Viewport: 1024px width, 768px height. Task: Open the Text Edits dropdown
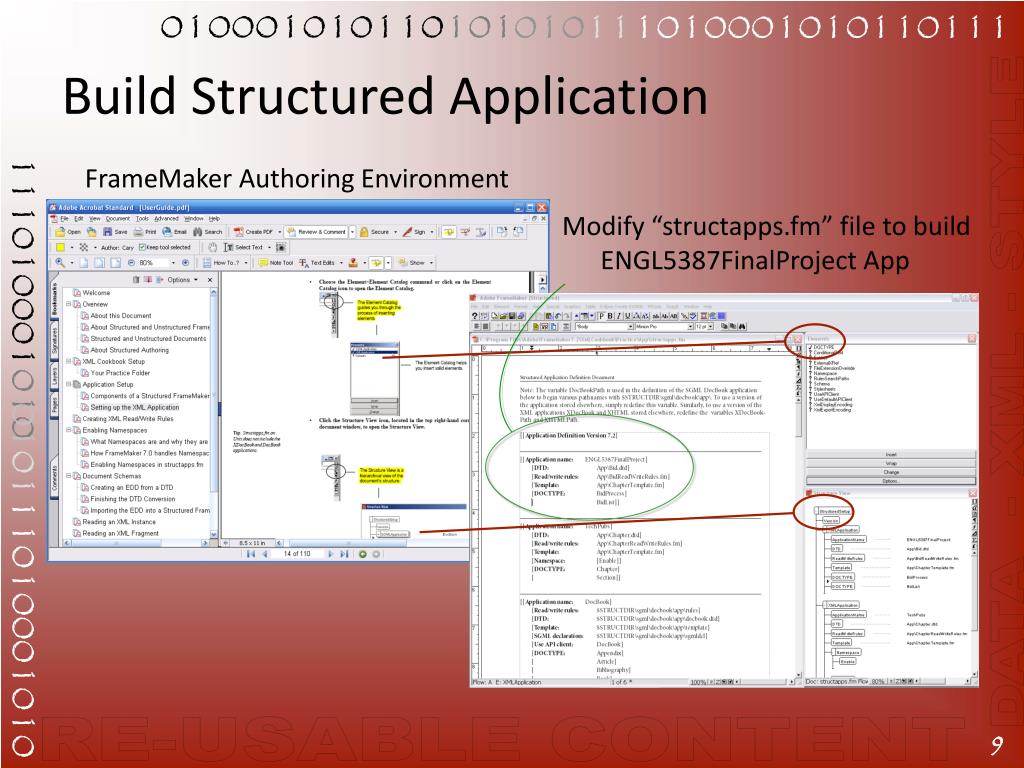pos(341,263)
